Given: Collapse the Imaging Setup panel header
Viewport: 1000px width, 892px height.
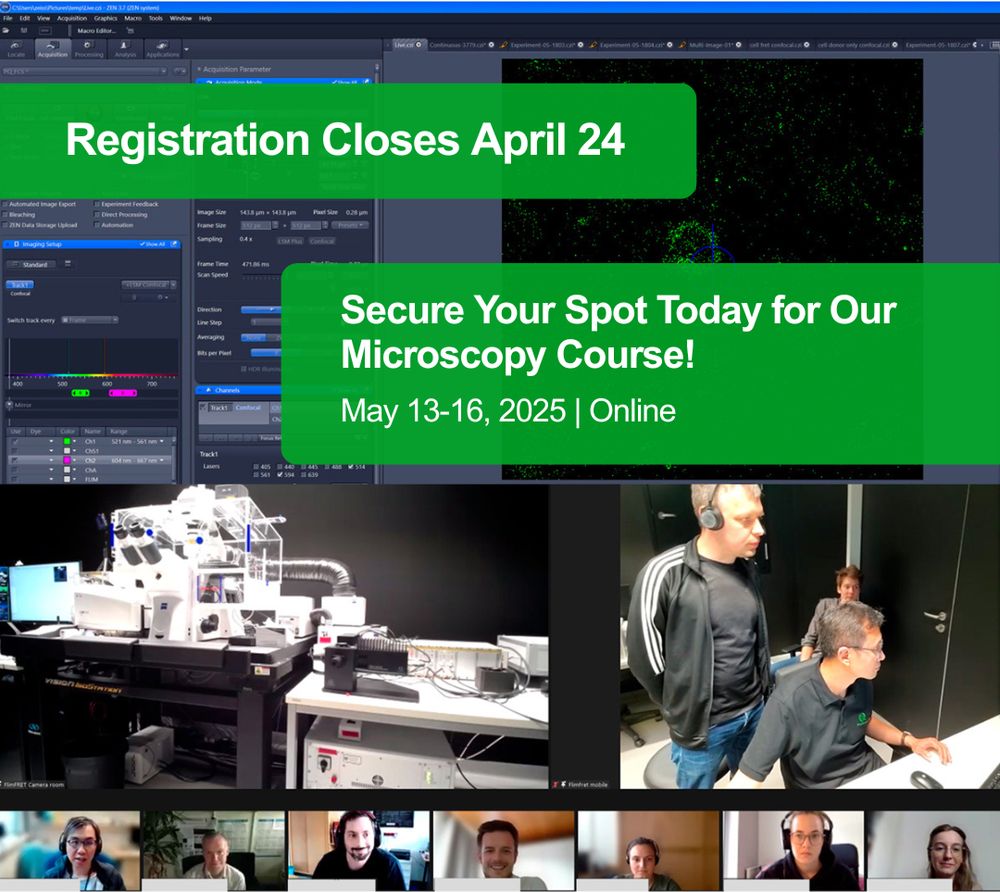Looking at the screenshot, I should click(x=8, y=244).
